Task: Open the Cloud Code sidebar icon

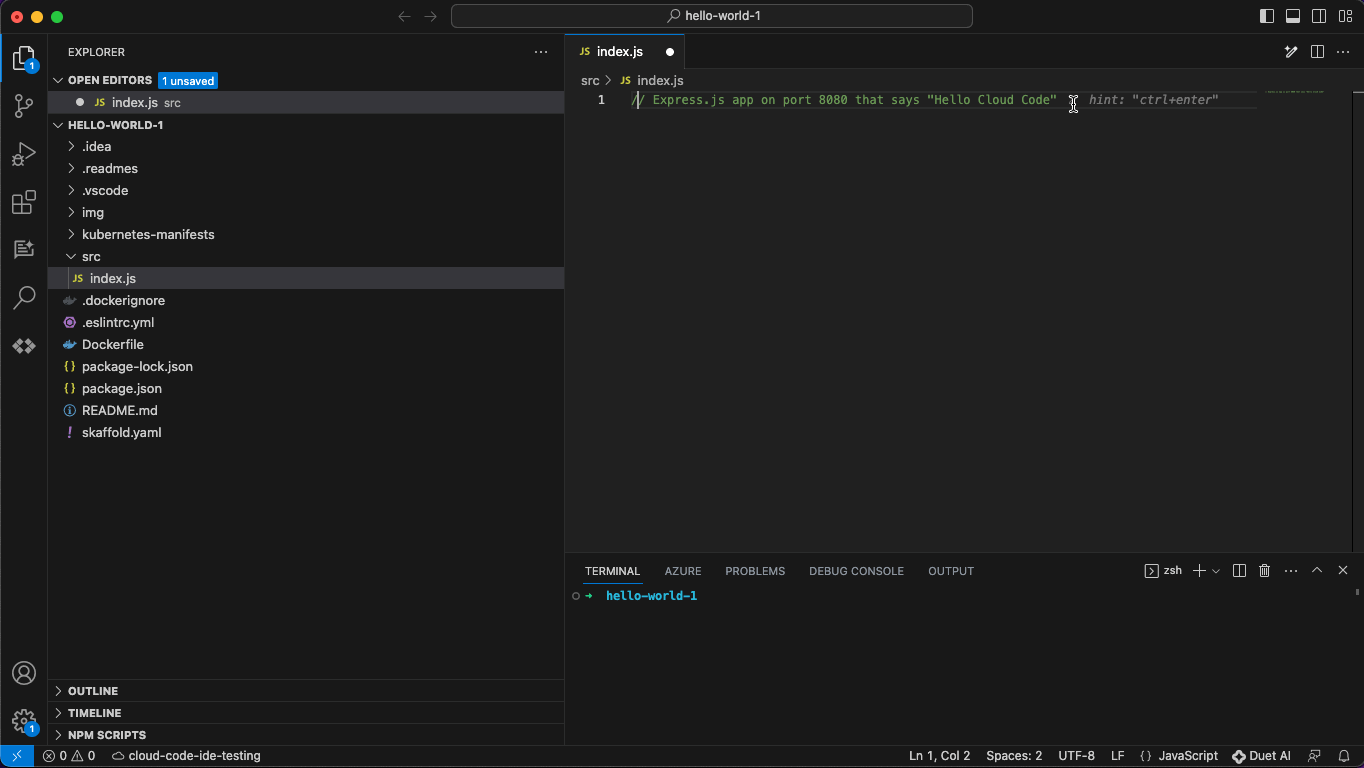Action: 24,346
